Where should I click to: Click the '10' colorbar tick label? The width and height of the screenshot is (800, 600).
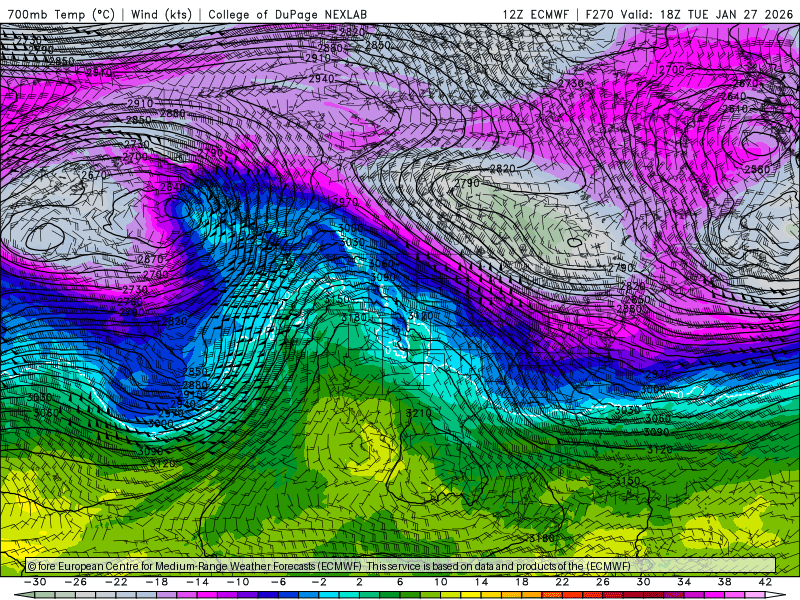(441, 582)
